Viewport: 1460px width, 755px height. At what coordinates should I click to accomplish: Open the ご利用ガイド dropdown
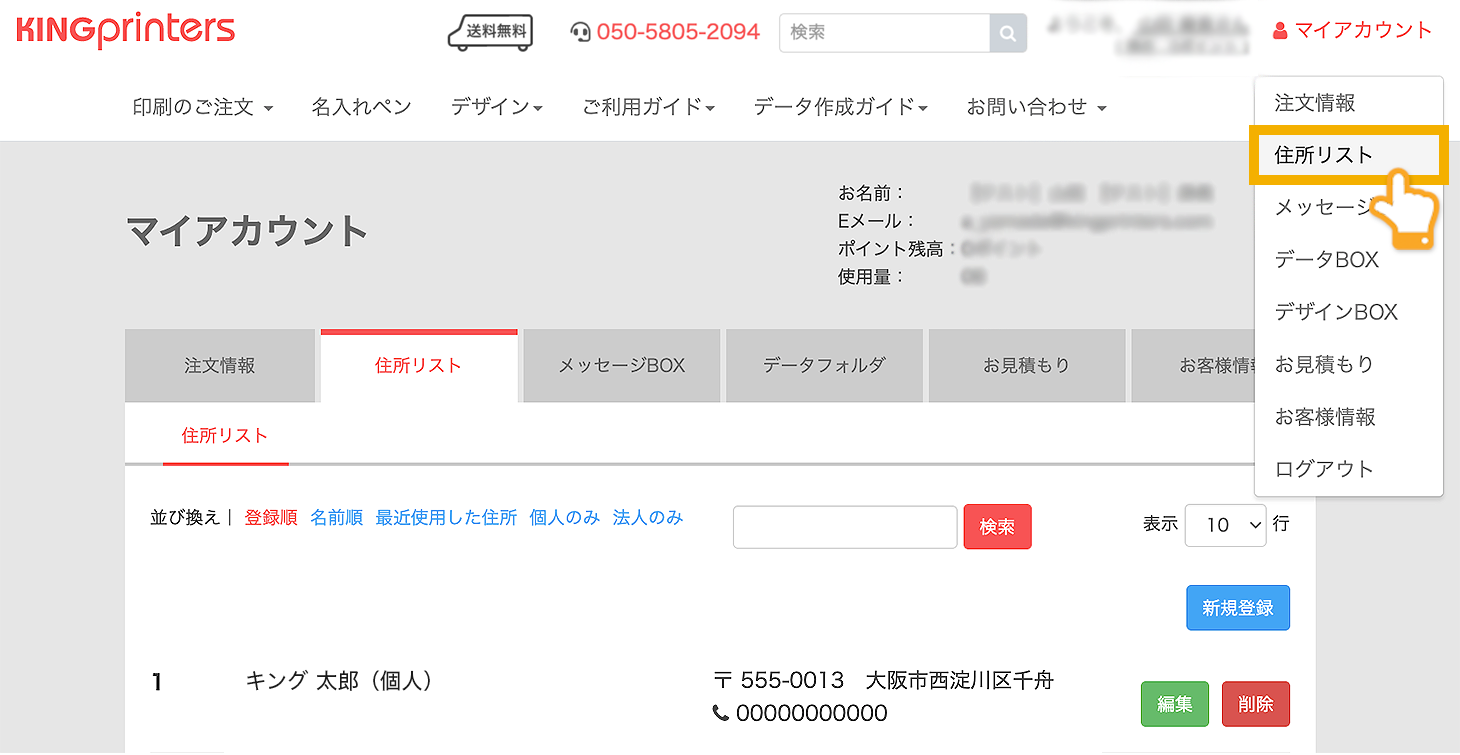648,107
